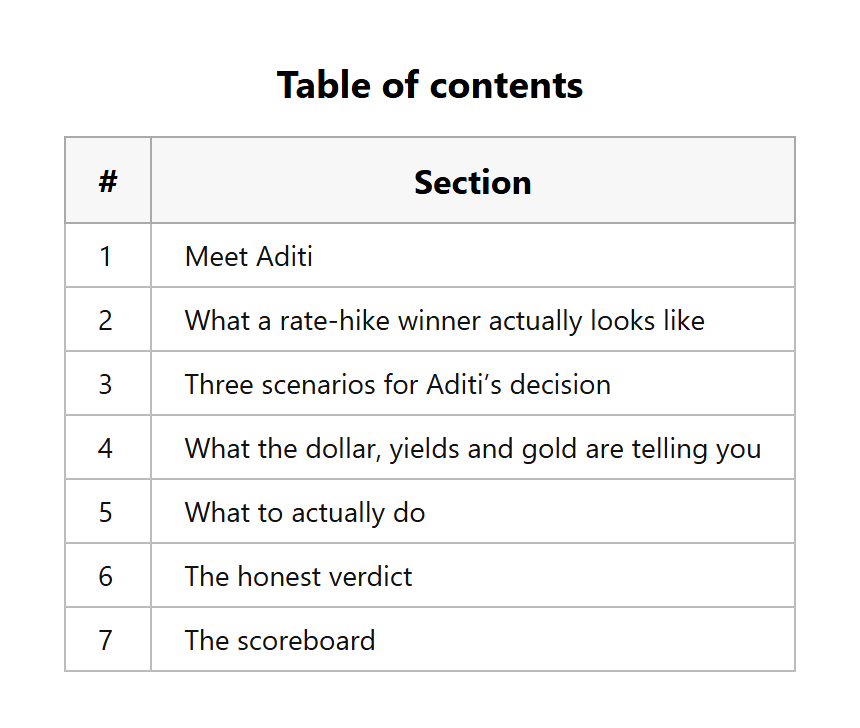The width and height of the screenshot is (860, 728).
Task: Click the Table of contents heading
Action: point(429,86)
